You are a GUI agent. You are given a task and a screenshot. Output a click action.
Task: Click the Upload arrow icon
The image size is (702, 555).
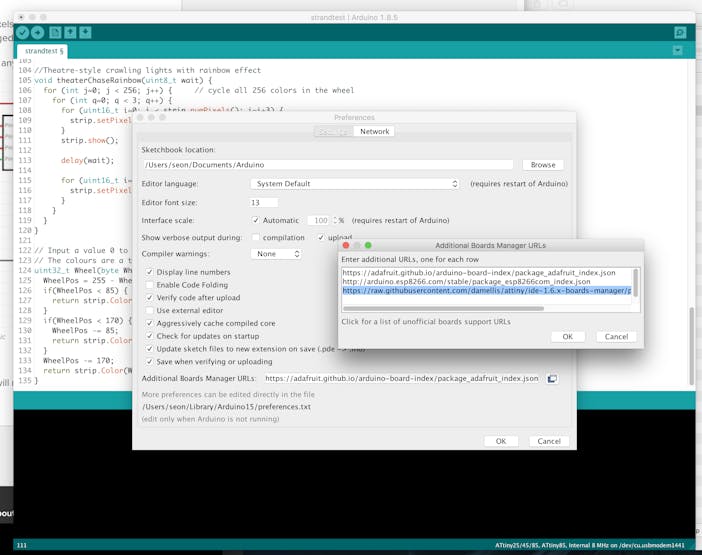point(38,32)
